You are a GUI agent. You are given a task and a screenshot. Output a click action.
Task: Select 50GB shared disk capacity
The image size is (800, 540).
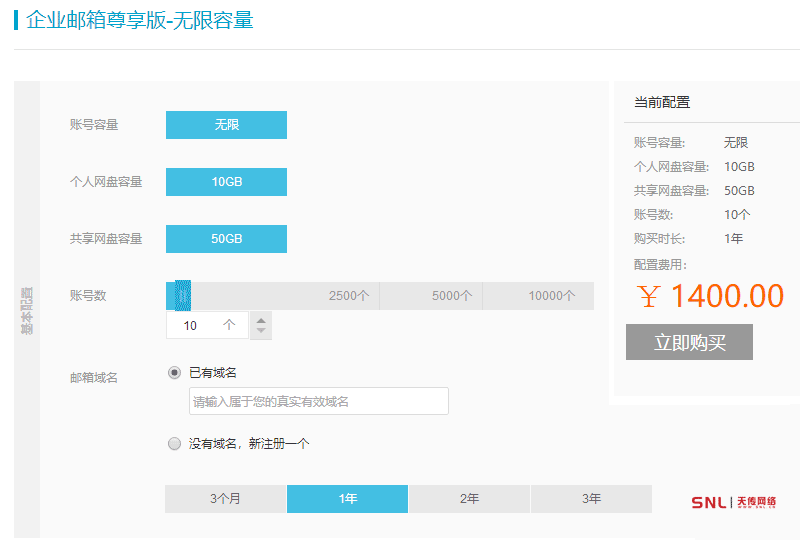tap(226, 239)
